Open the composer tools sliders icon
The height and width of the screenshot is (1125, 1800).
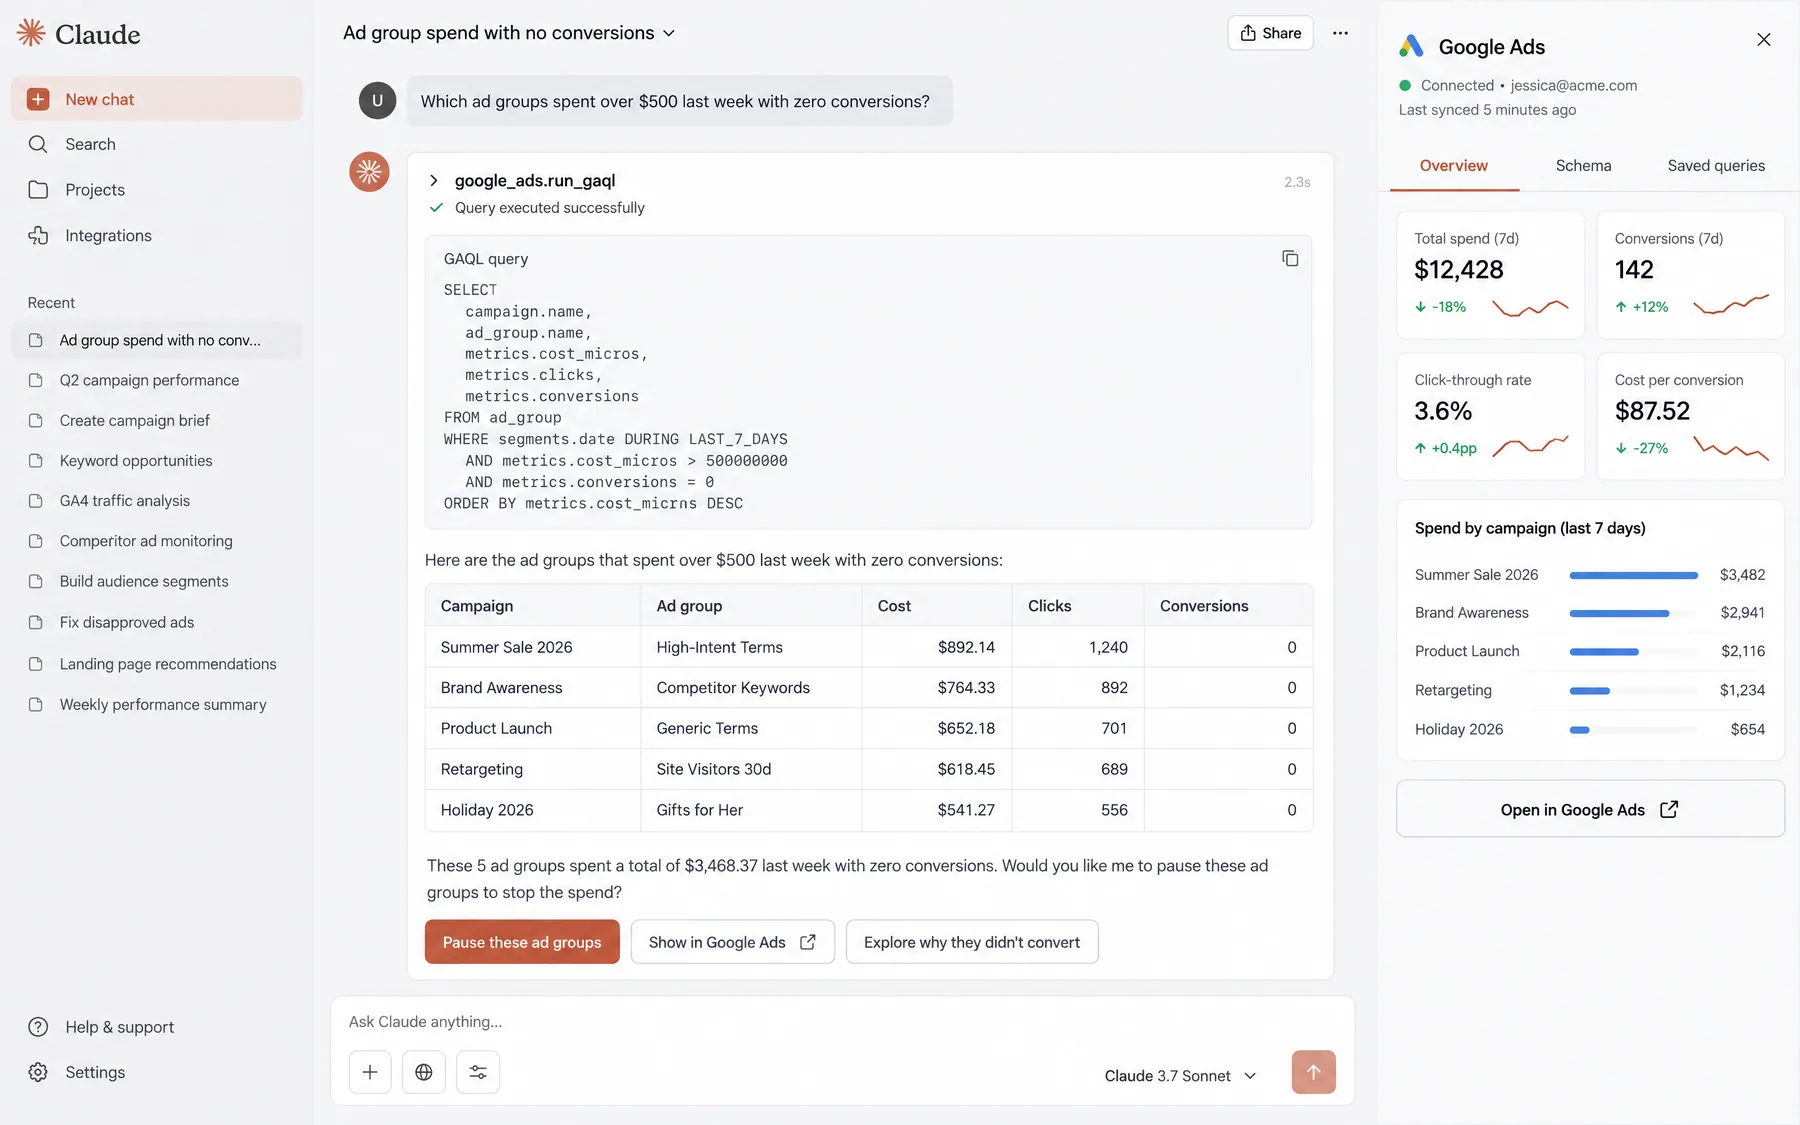pyautogui.click(x=478, y=1072)
